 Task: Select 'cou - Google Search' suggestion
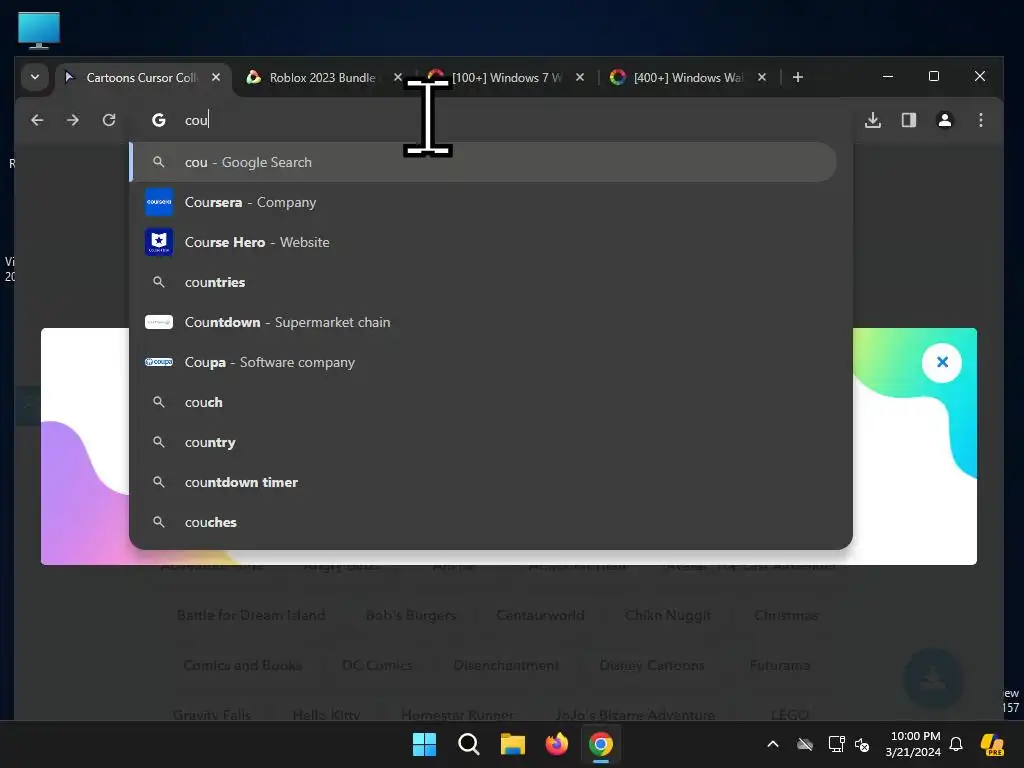[x=483, y=163]
